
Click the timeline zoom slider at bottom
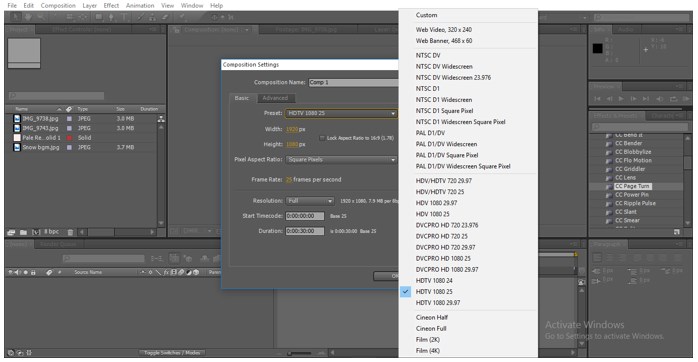pyautogui.click(x=299, y=353)
